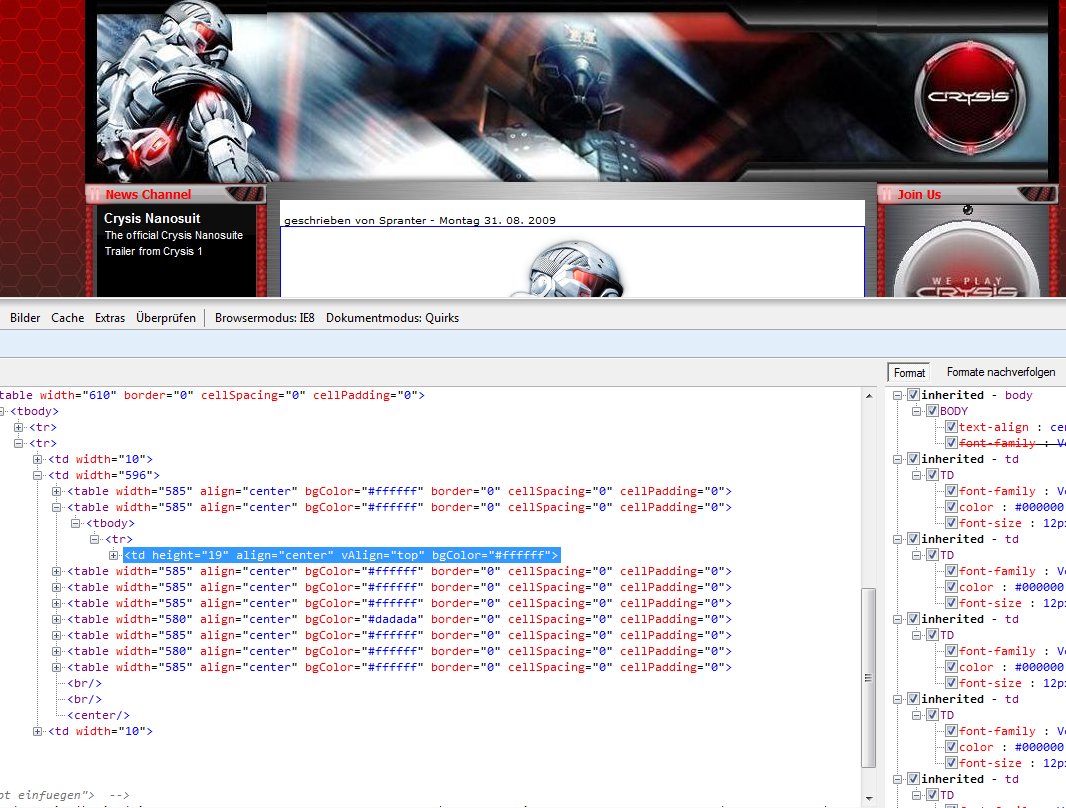
Task: Open the Bilder menu
Action: (25, 318)
